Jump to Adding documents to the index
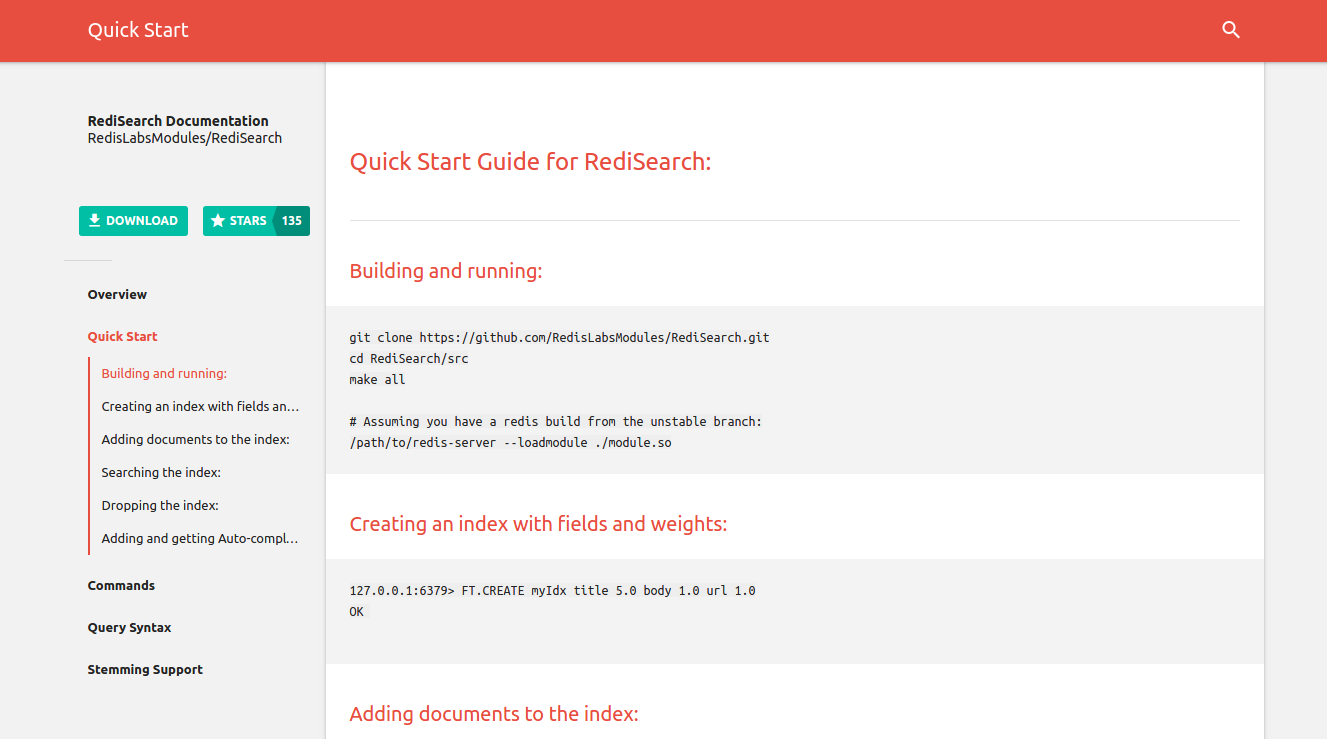 click(195, 440)
